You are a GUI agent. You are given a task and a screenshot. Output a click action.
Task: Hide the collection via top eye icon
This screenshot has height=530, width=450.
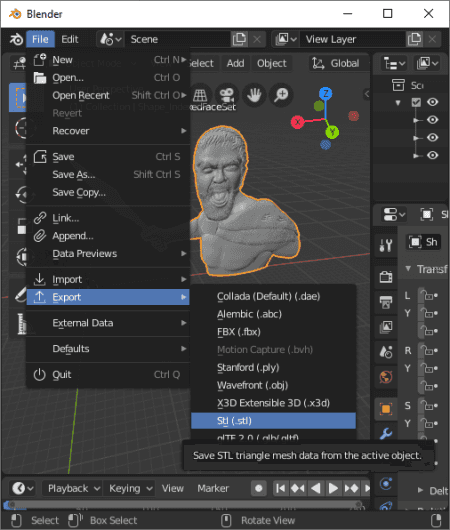[432, 102]
